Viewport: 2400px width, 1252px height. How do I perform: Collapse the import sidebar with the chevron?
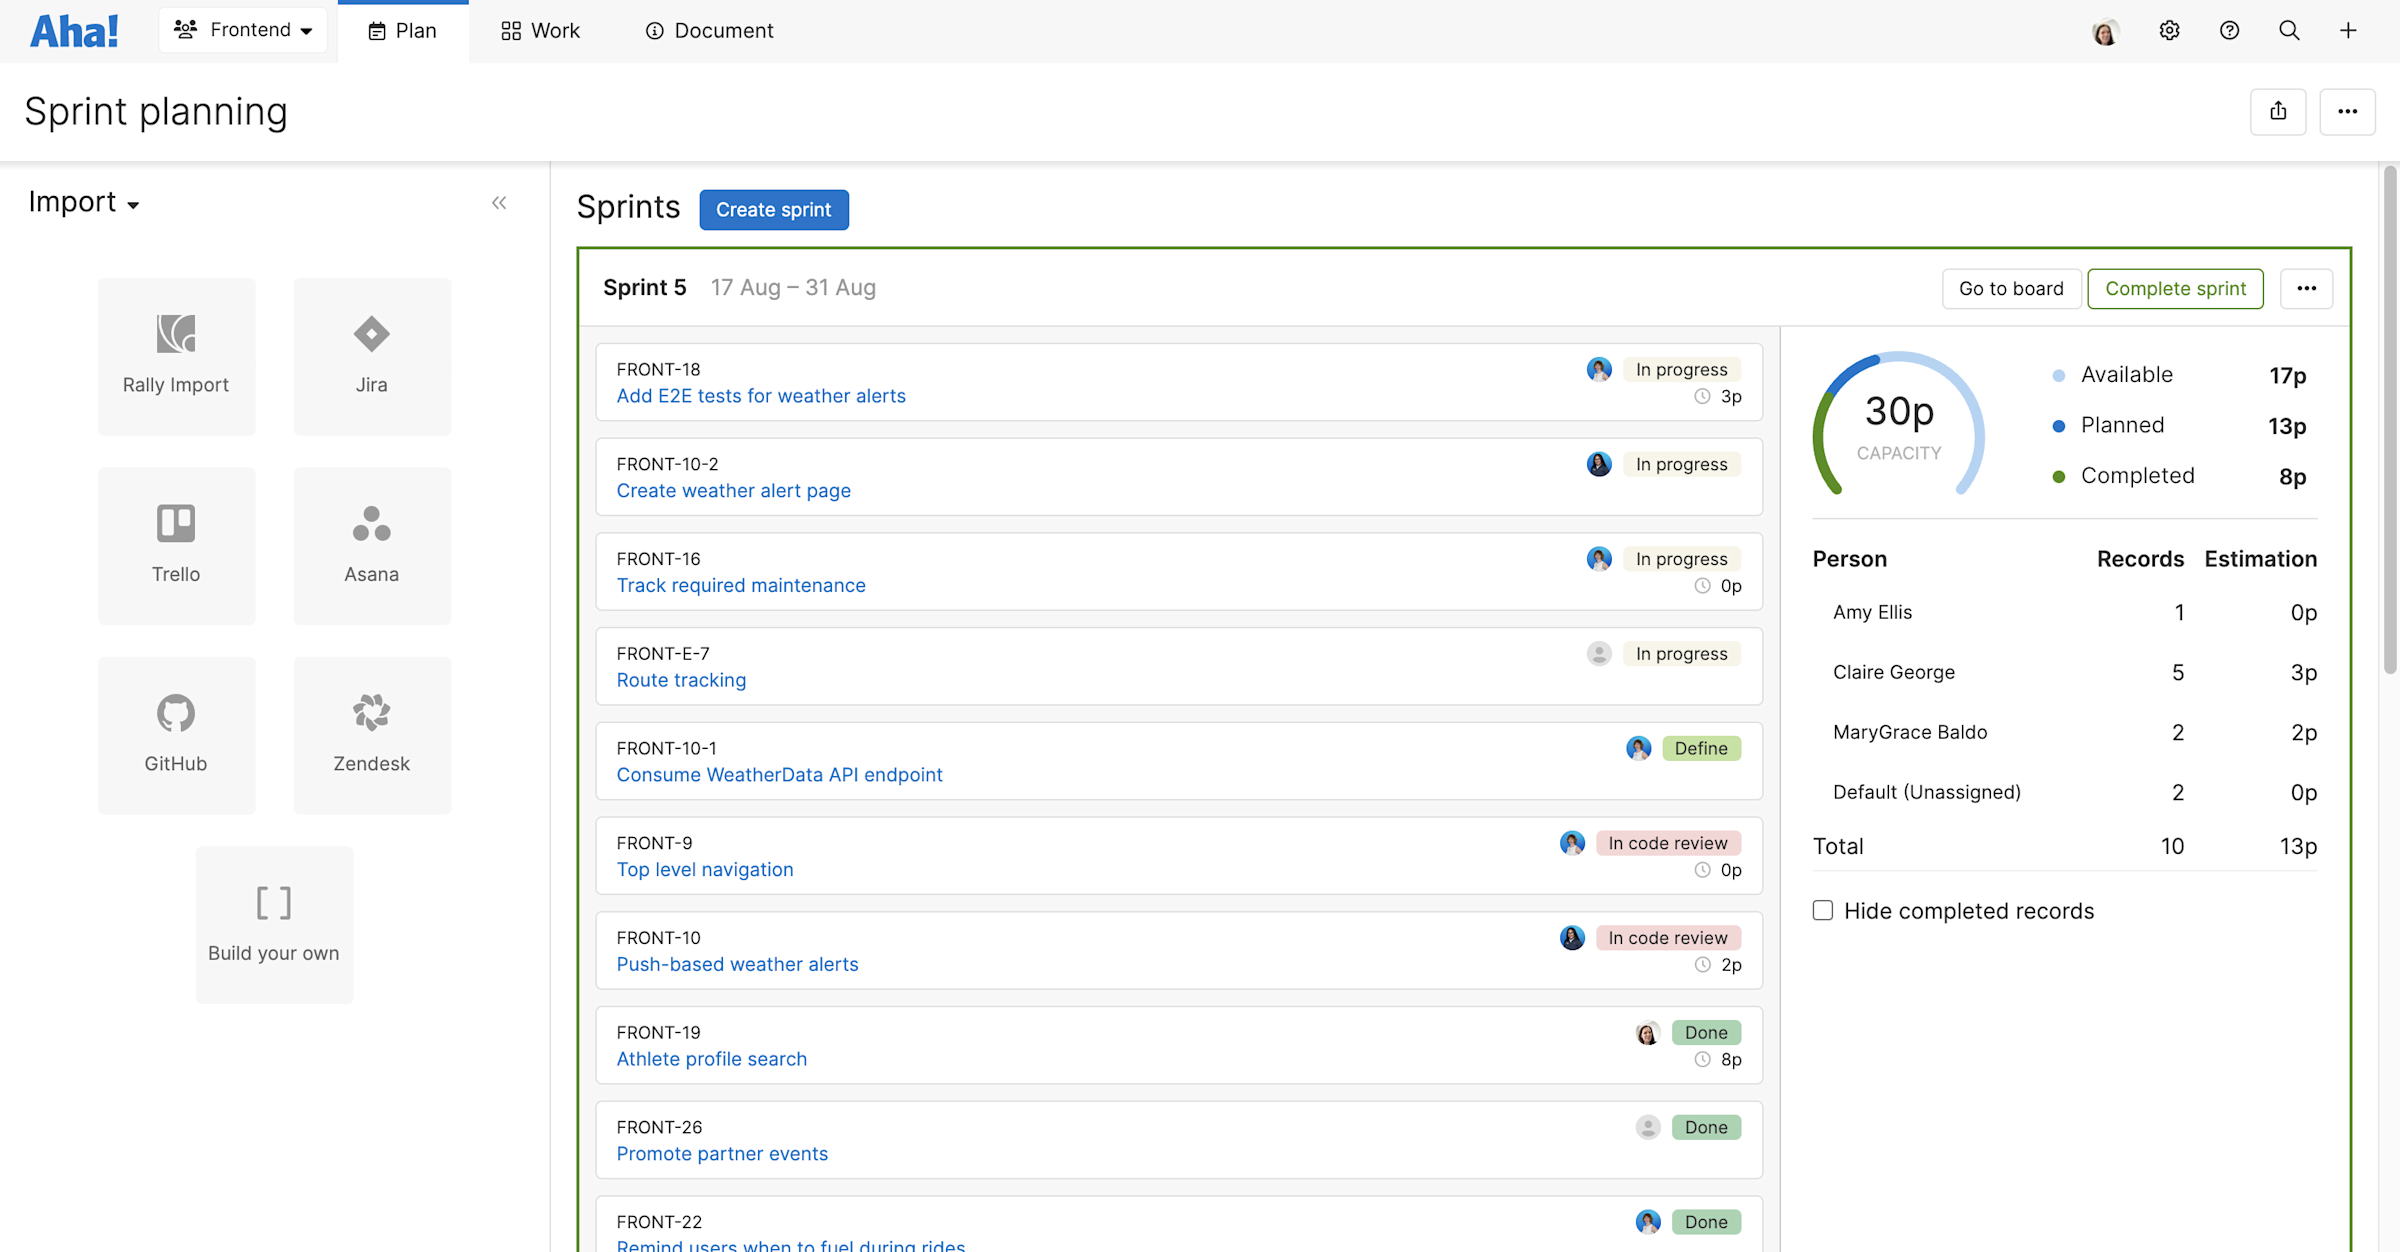499,202
